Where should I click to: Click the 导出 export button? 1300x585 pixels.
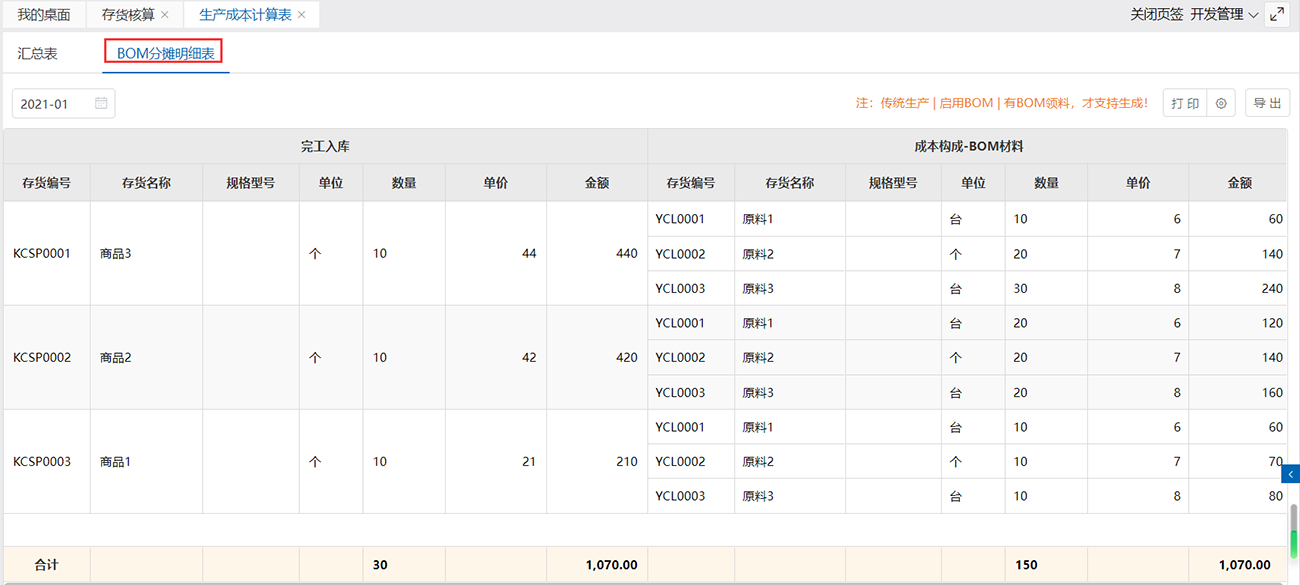point(1267,103)
